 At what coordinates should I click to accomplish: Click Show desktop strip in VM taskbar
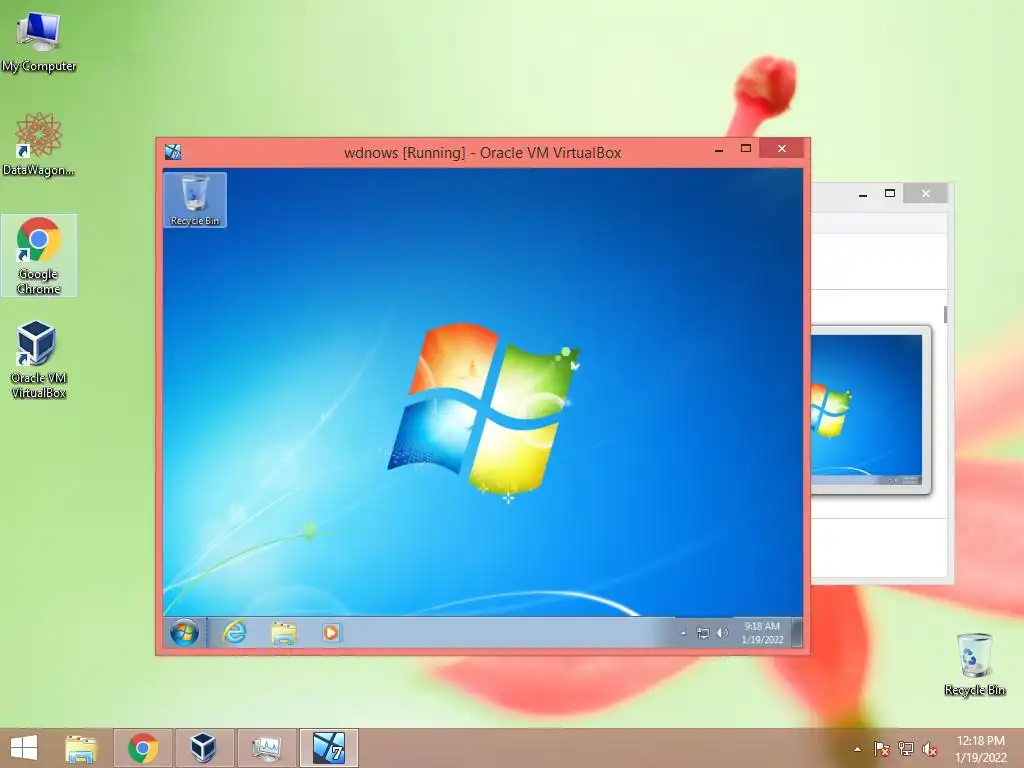[797, 633]
